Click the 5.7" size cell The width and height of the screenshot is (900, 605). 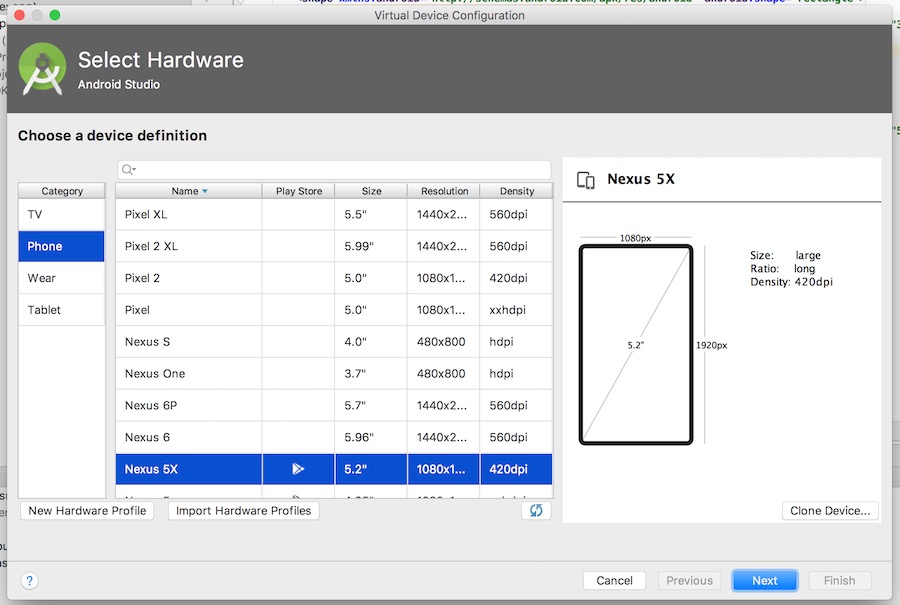(x=371, y=405)
